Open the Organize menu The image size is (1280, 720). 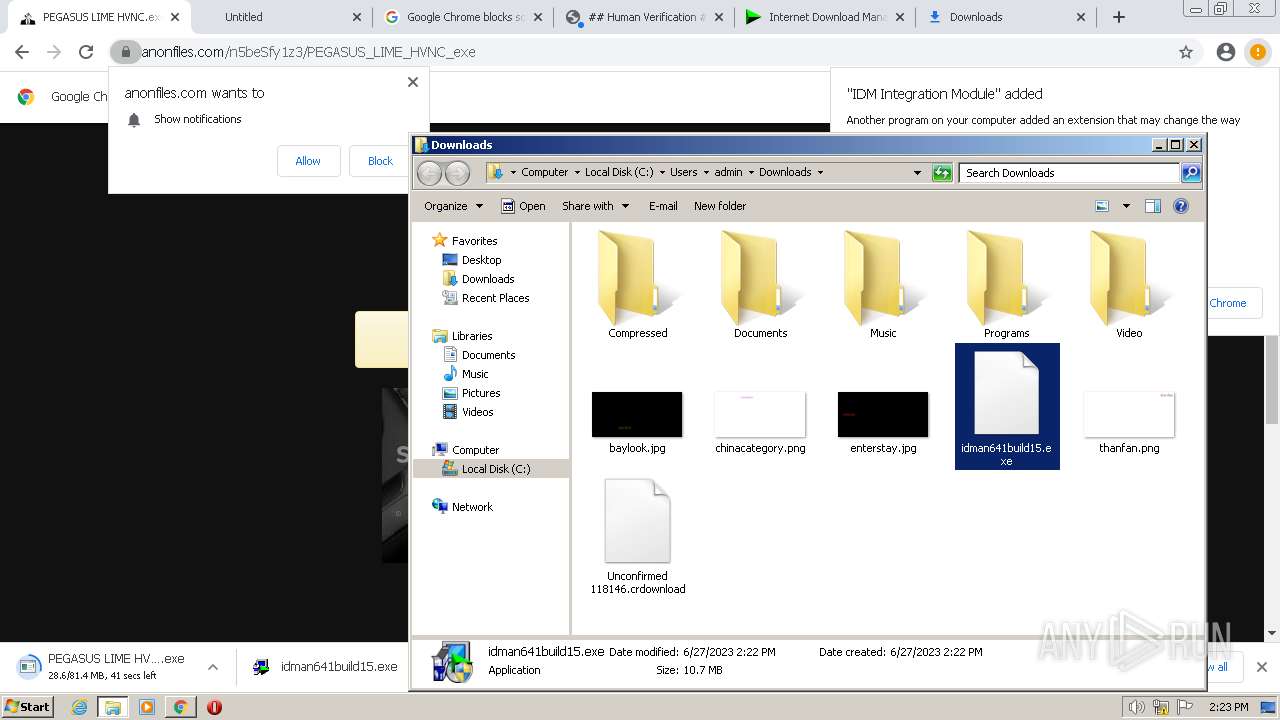pyautogui.click(x=453, y=206)
